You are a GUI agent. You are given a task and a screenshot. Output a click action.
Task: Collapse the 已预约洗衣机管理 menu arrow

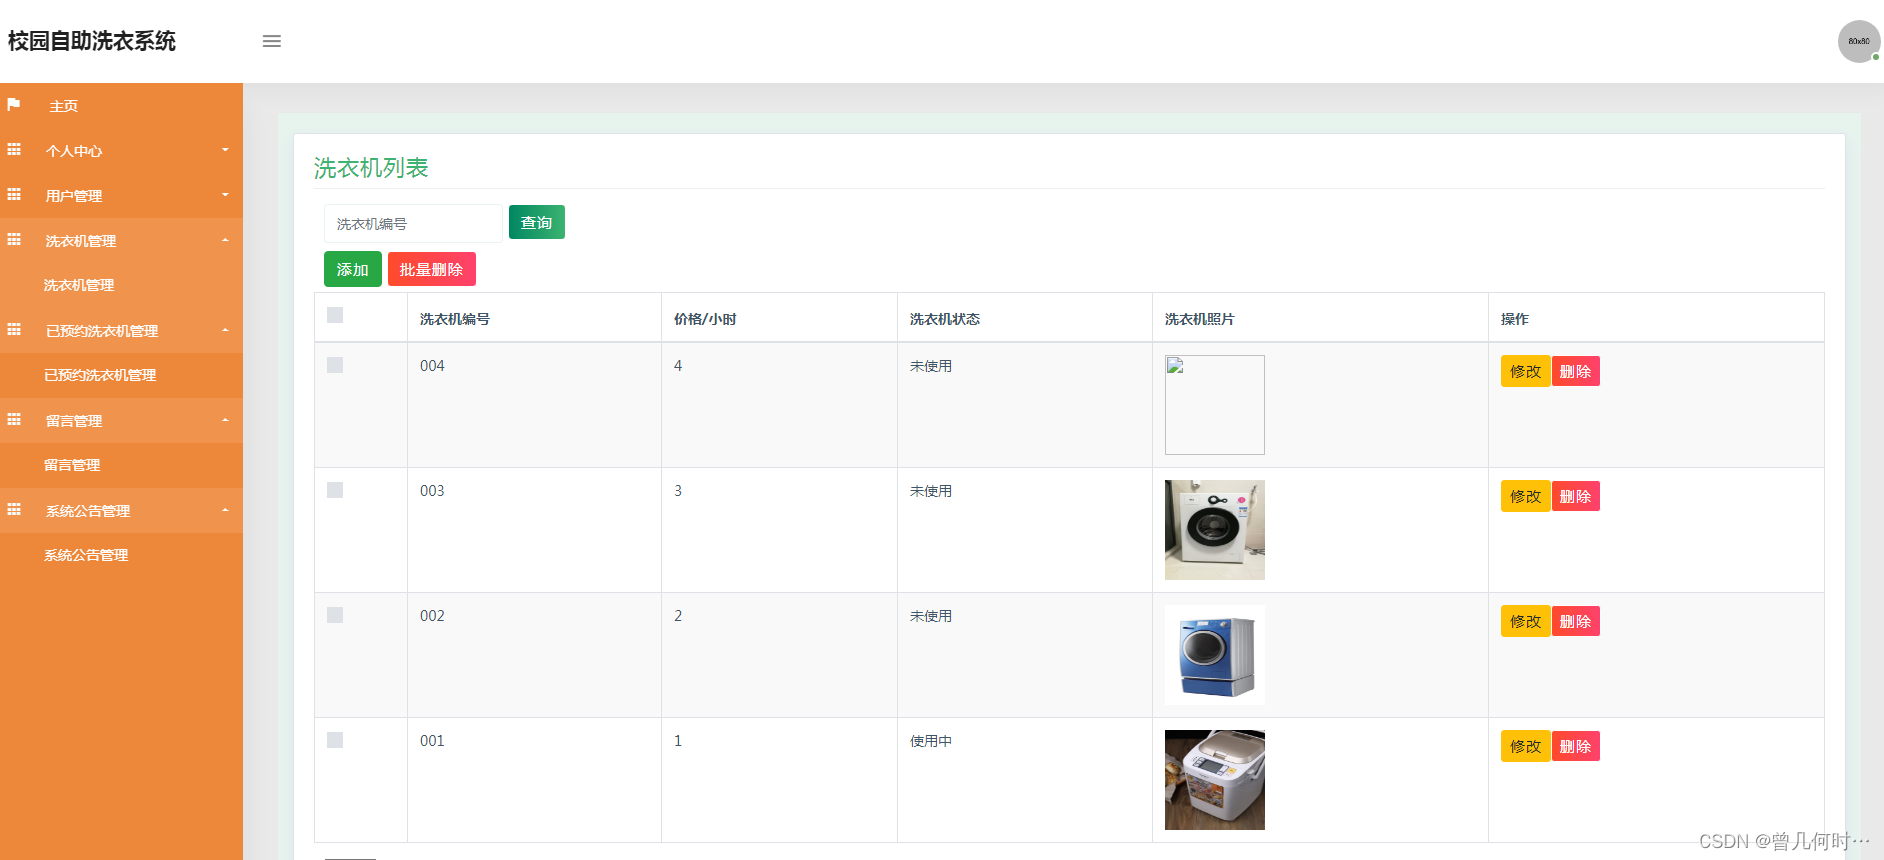tap(225, 330)
